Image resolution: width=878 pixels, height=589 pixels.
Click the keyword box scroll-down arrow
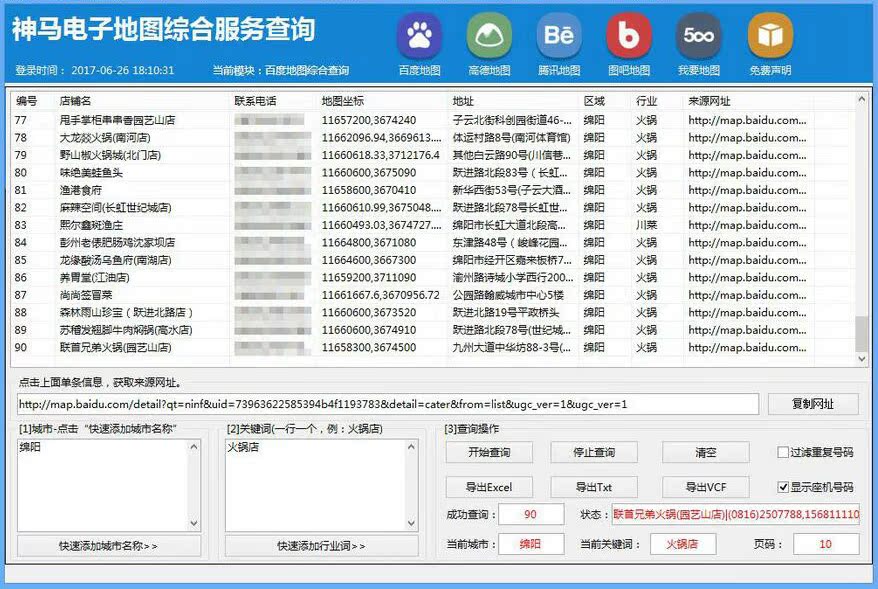pos(412,523)
